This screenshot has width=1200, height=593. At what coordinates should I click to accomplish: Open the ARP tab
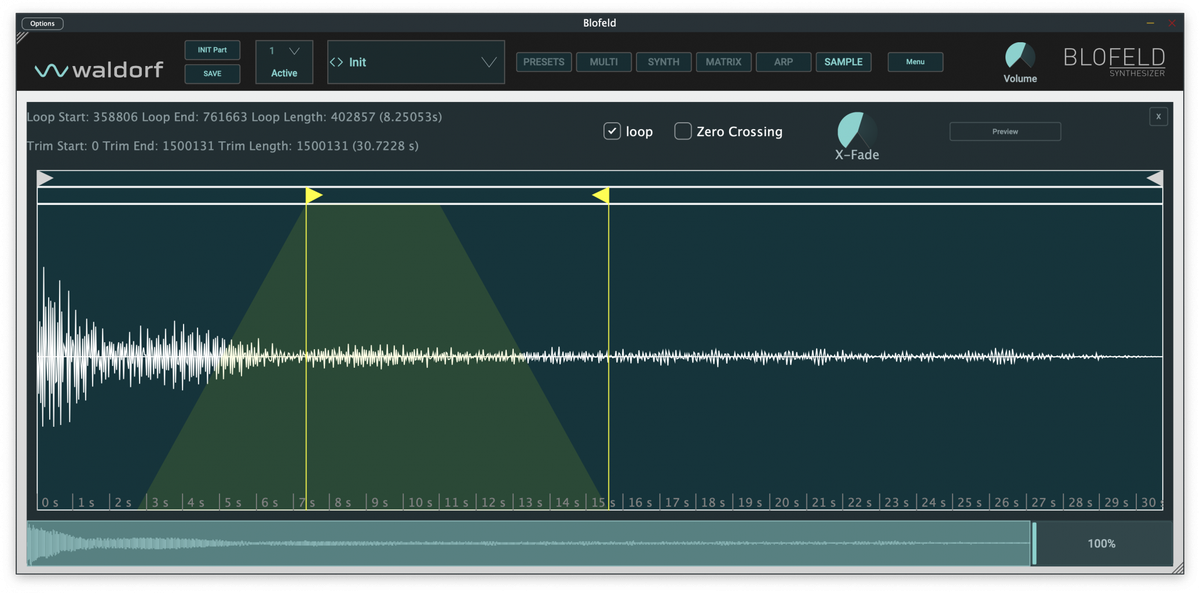[783, 62]
